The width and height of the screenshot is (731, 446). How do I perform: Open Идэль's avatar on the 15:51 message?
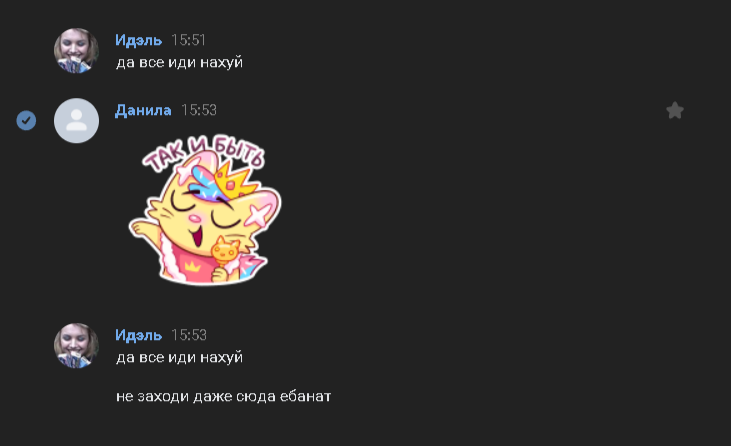point(76,50)
